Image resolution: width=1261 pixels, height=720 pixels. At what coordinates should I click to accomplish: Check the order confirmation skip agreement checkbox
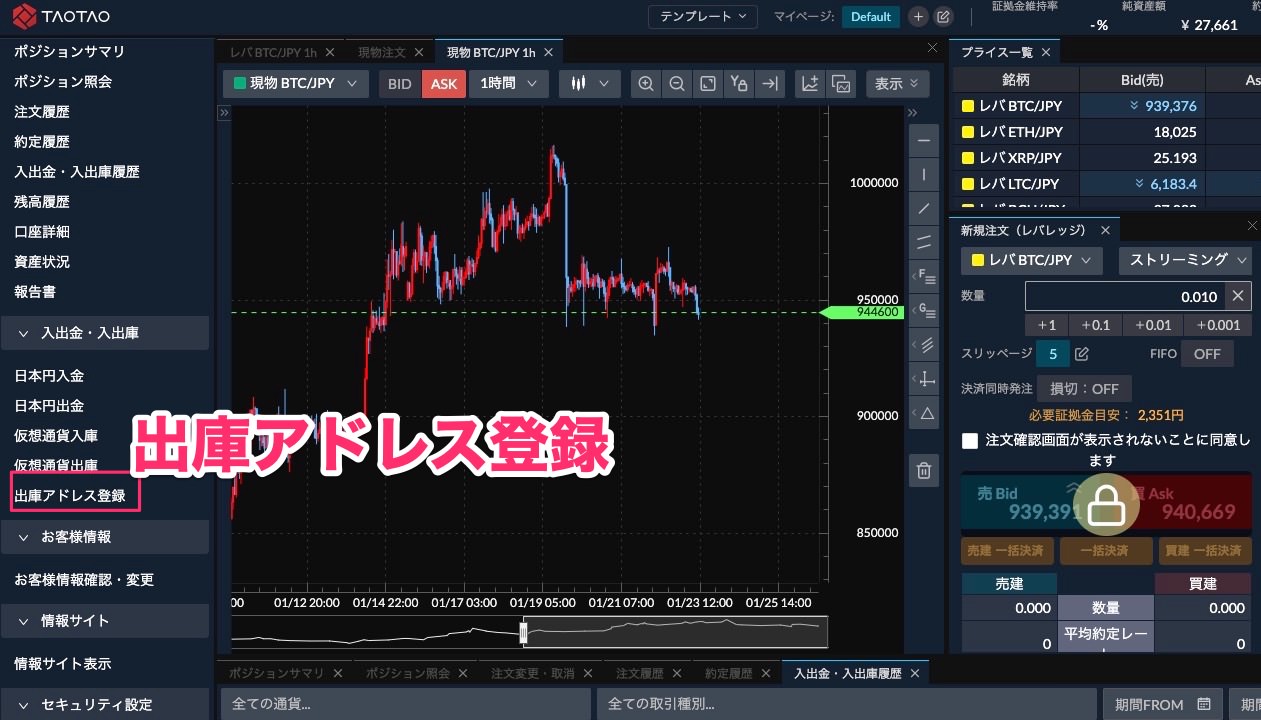tap(969, 441)
